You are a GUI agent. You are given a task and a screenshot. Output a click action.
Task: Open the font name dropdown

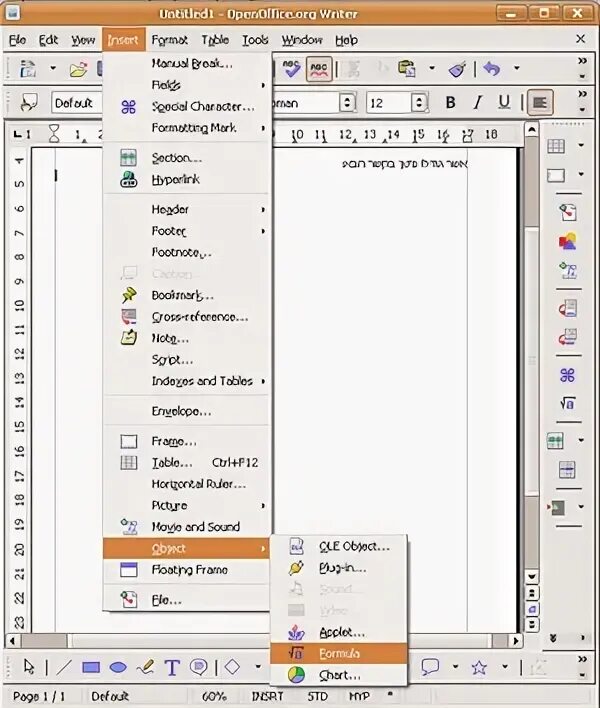[x=347, y=103]
